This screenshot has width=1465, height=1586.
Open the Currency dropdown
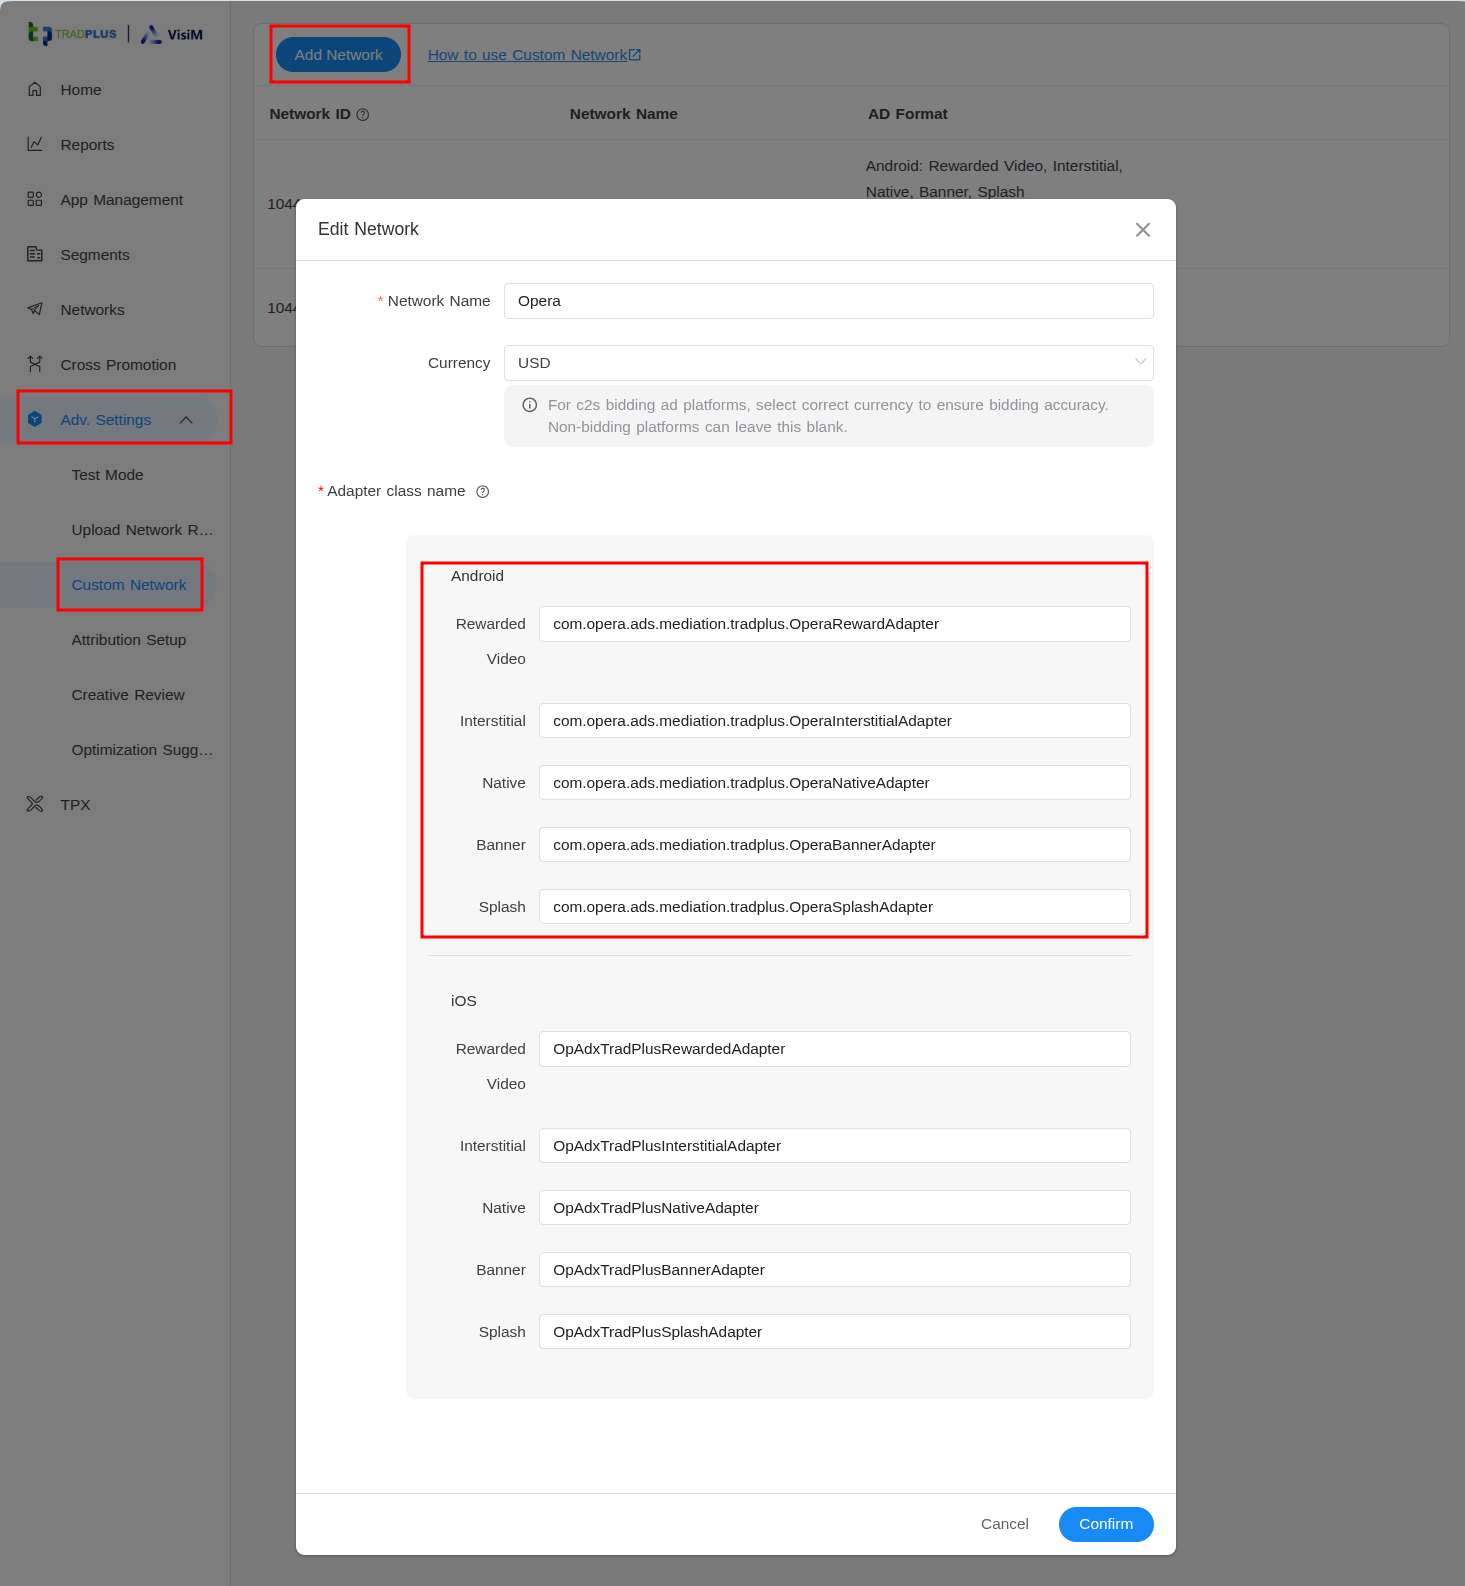(x=829, y=363)
